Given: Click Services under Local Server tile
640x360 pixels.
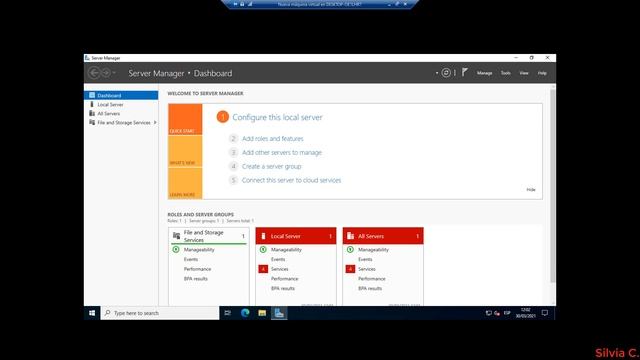Looking at the screenshot, I should tap(280, 269).
